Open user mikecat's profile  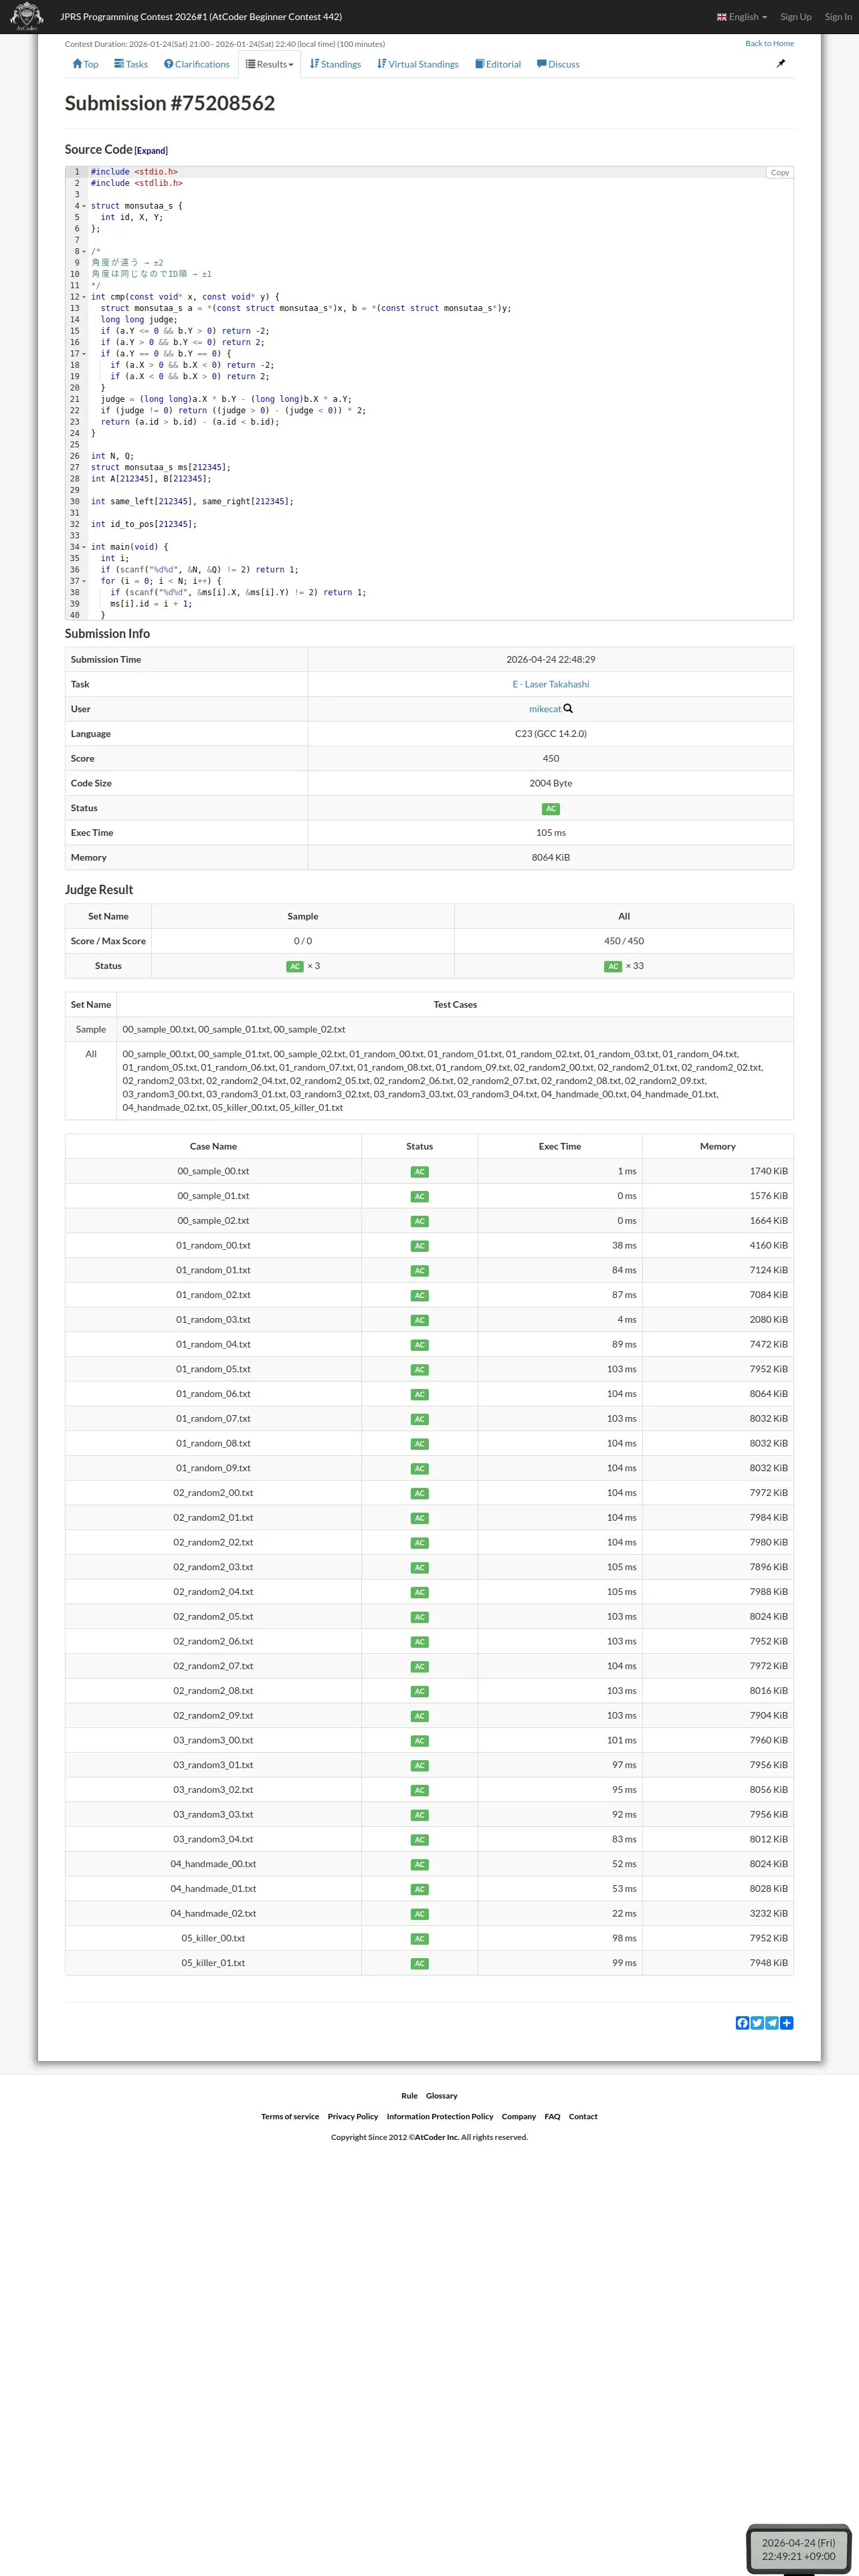coord(545,709)
